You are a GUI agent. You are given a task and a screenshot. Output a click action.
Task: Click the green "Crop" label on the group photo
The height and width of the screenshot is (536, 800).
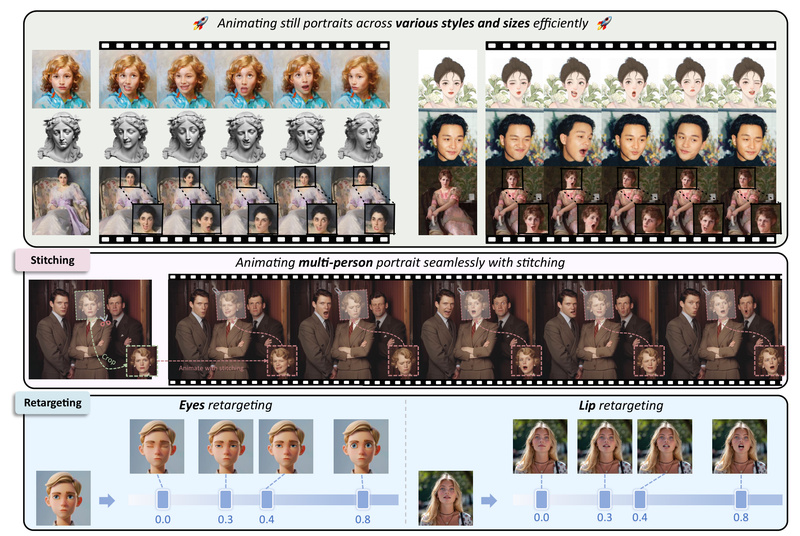[x=109, y=360]
